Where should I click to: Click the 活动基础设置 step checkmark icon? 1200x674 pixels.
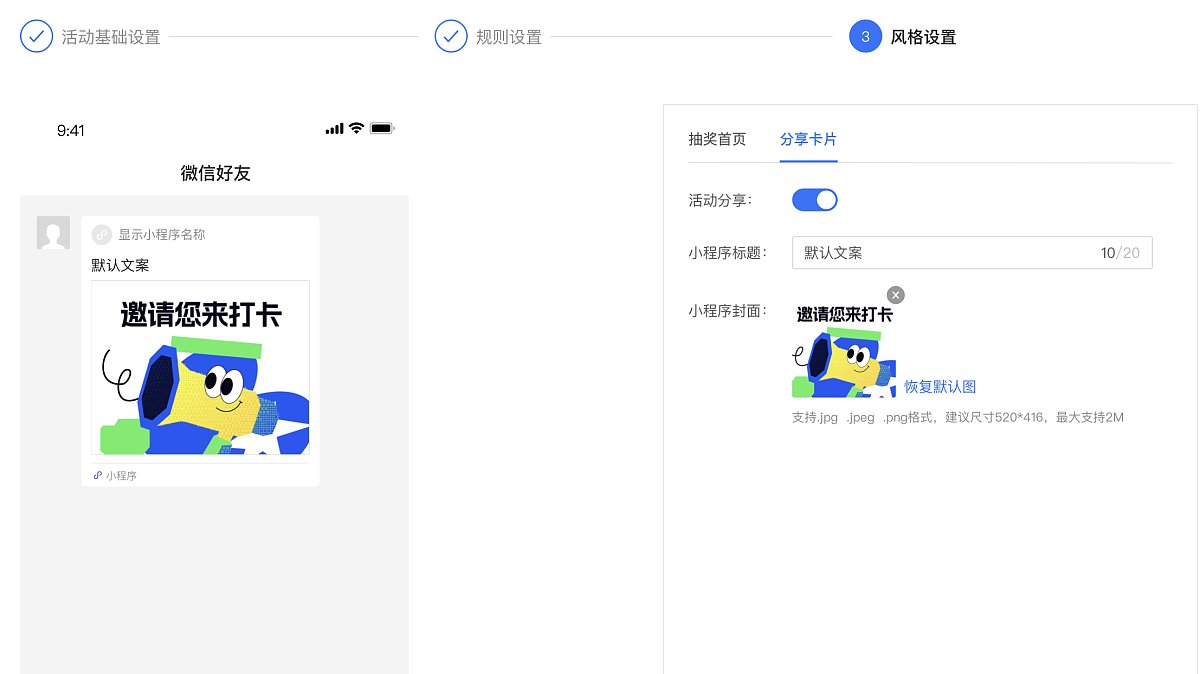click(x=36, y=37)
